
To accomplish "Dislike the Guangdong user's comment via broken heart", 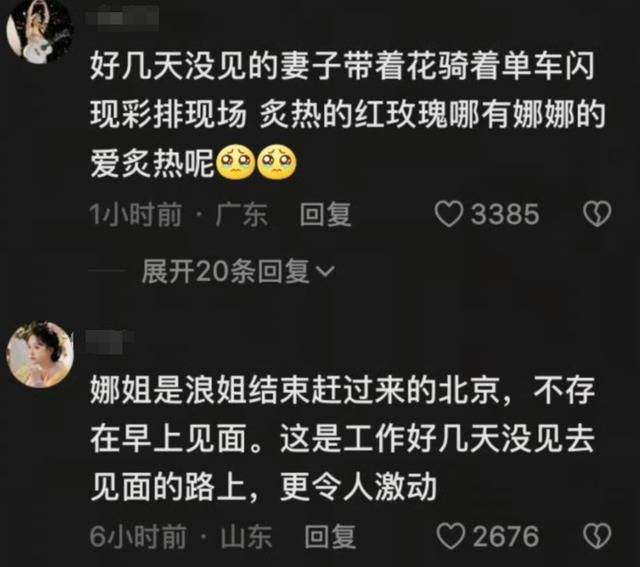I will pos(597,214).
